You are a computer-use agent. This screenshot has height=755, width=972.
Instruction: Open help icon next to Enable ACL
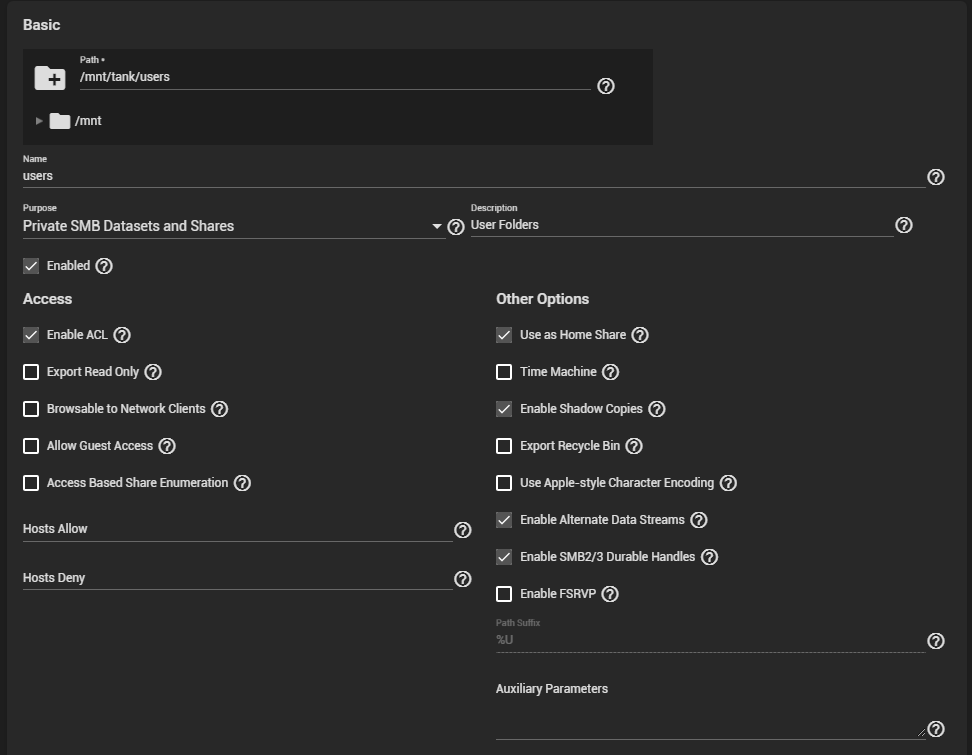pyautogui.click(x=122, y=335)
